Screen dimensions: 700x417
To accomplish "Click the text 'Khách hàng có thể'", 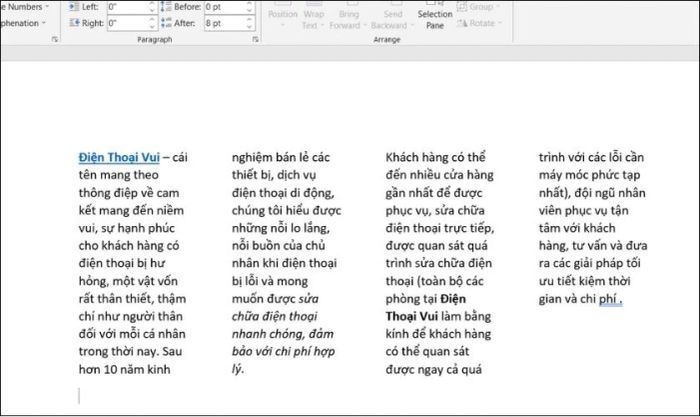I will [435, 158].
